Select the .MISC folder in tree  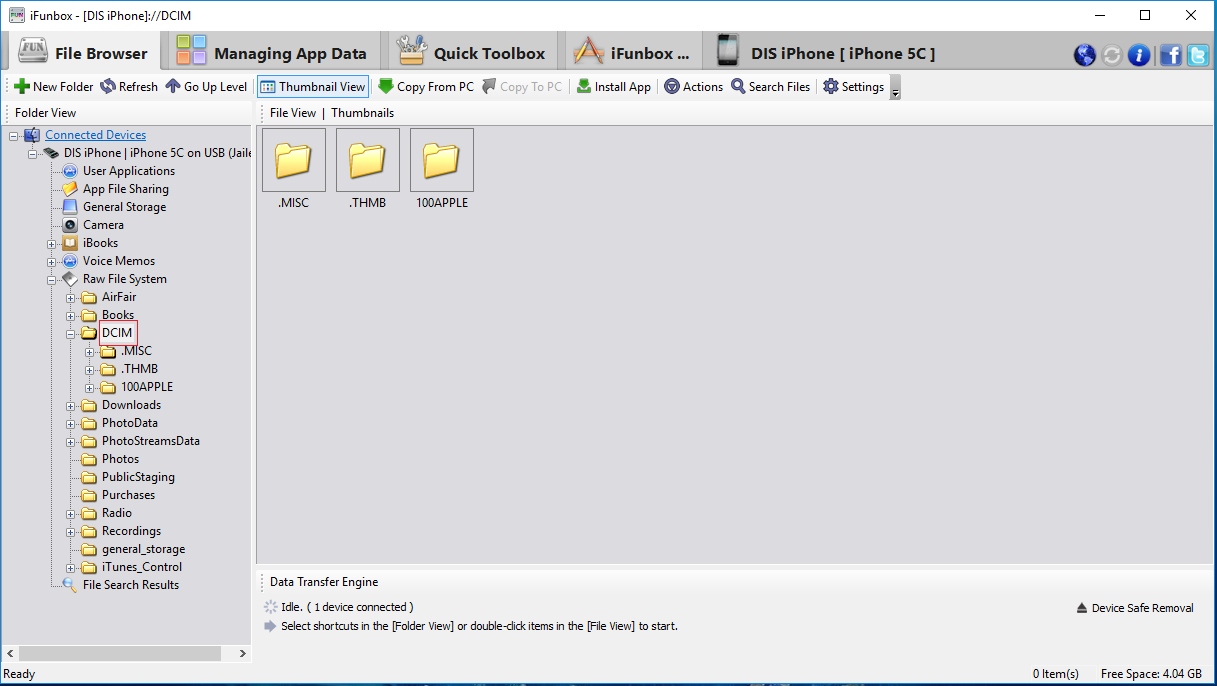pyautogui.click(x=136, y=351)
